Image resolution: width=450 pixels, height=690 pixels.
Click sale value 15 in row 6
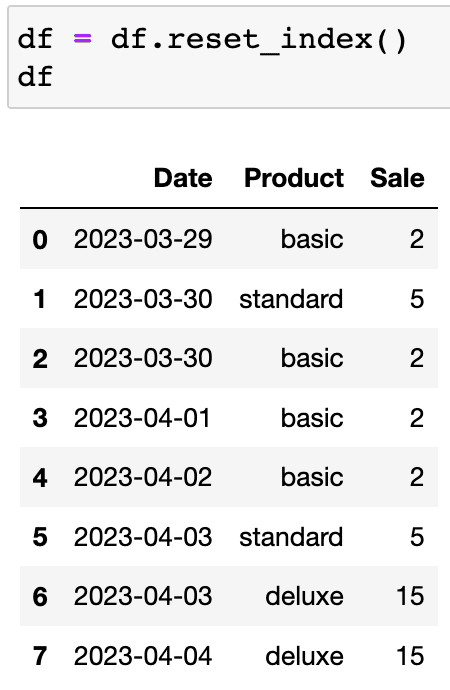tap(410, 596)
